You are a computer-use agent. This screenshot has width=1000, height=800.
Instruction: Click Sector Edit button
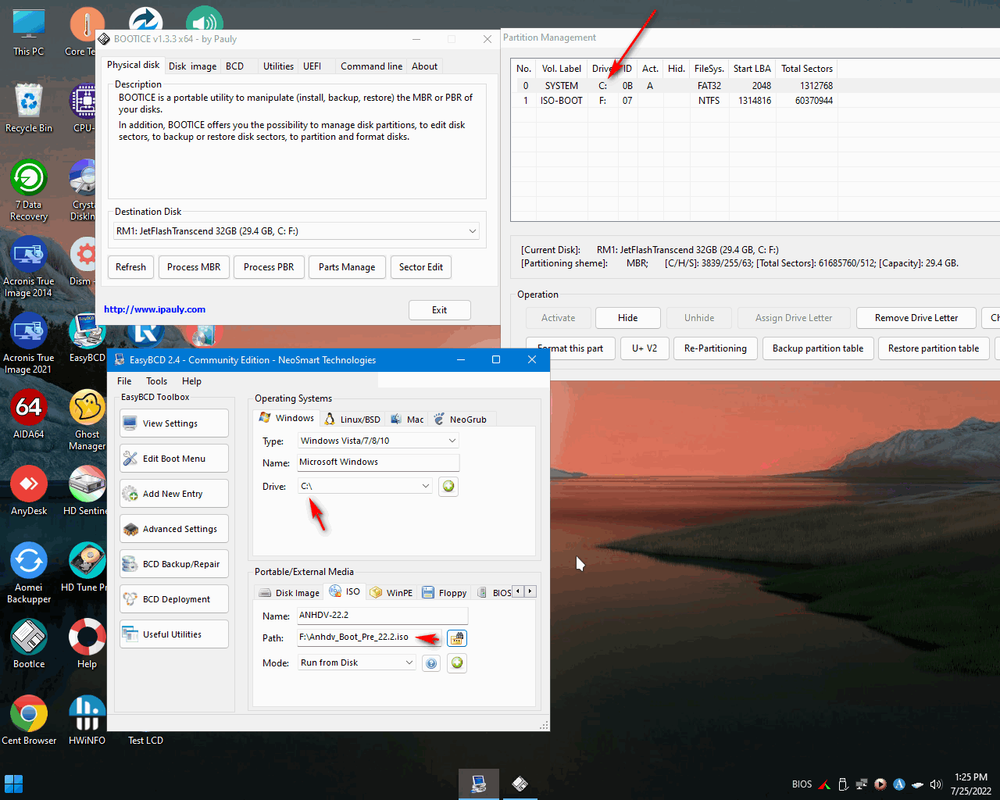click(421, 267)
